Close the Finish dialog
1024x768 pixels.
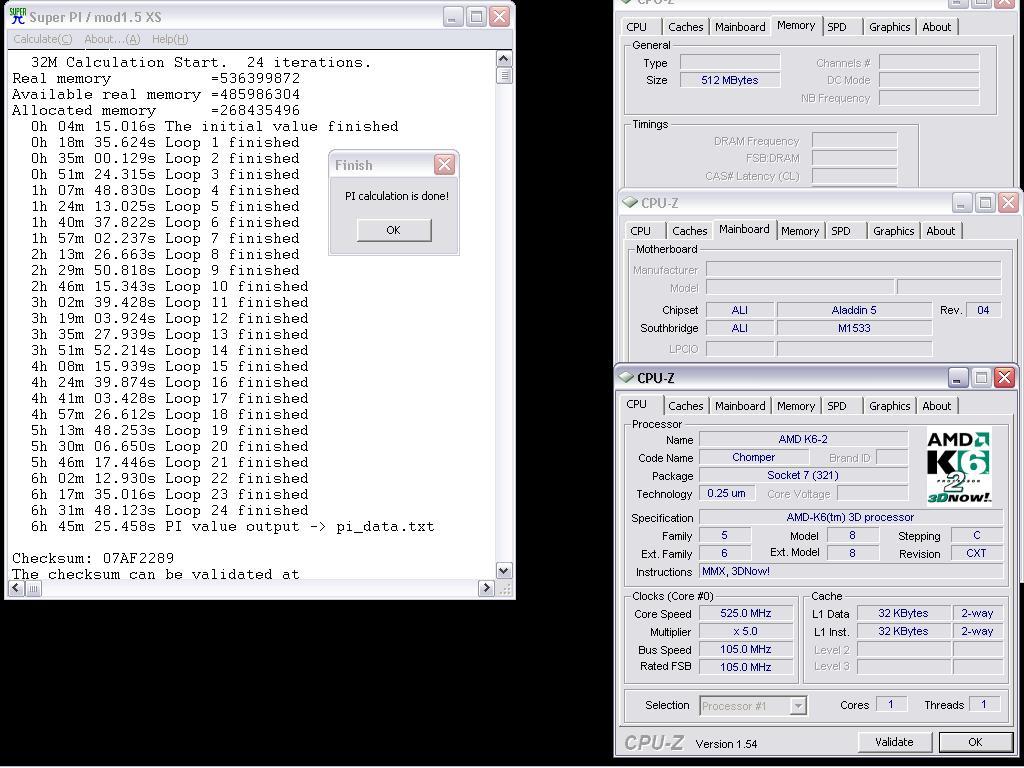tap(444, 165)
